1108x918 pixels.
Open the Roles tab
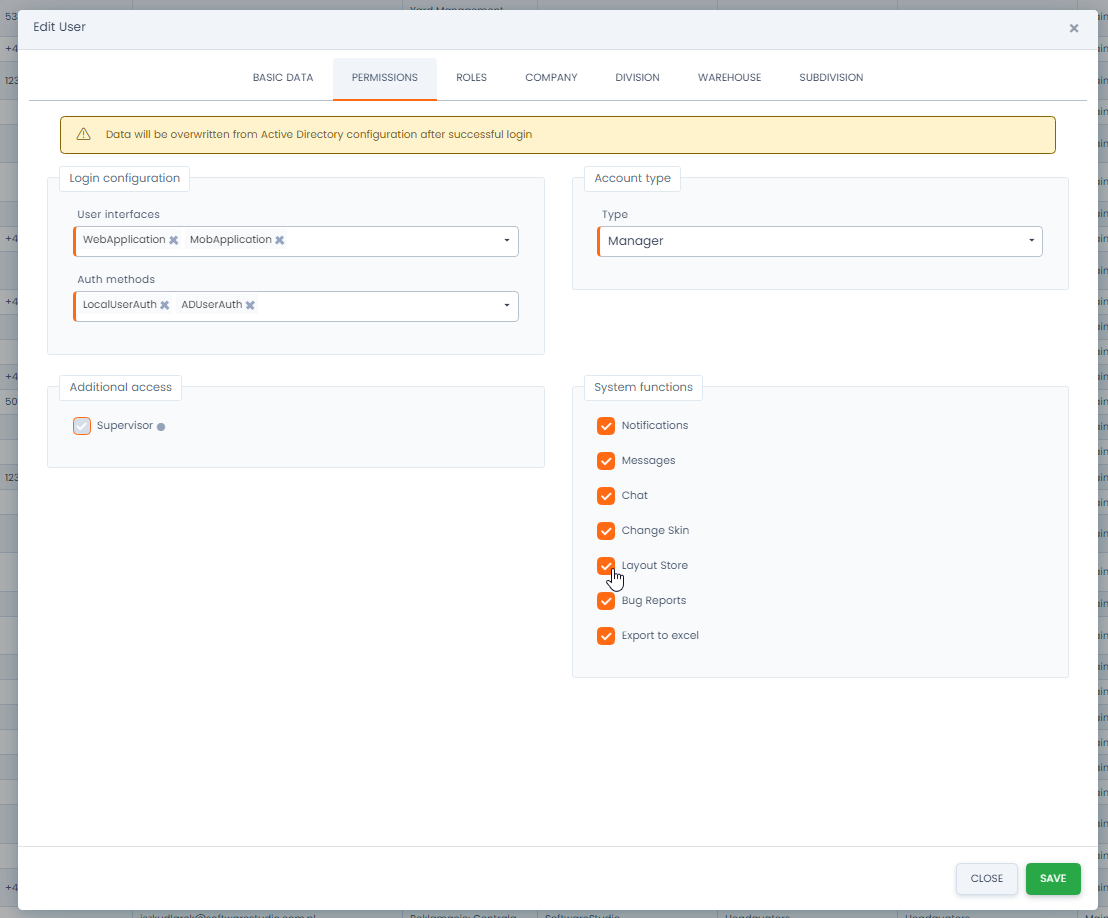pyautogui.click(x=471, y=78)
